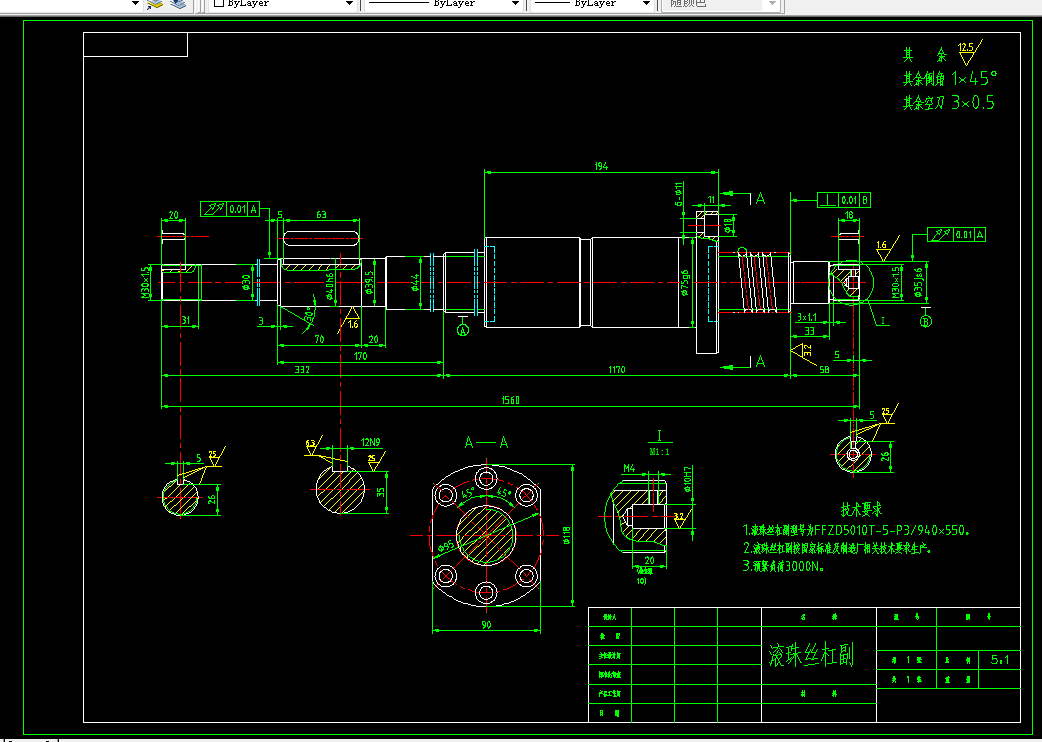
Task: Select the 194 dimension text
Action: click(x=601, y=166)
